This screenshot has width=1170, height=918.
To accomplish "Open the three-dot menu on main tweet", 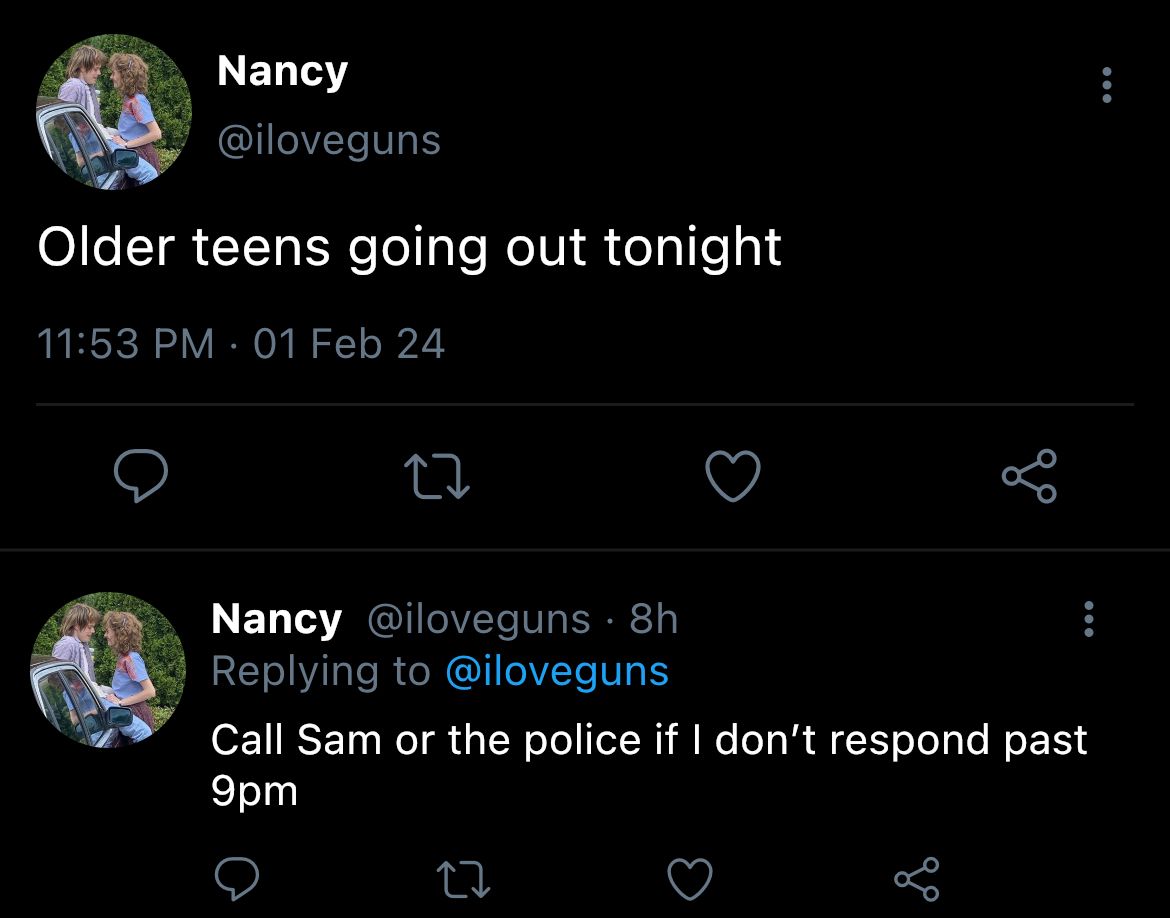I will [x=1107, y=85].
